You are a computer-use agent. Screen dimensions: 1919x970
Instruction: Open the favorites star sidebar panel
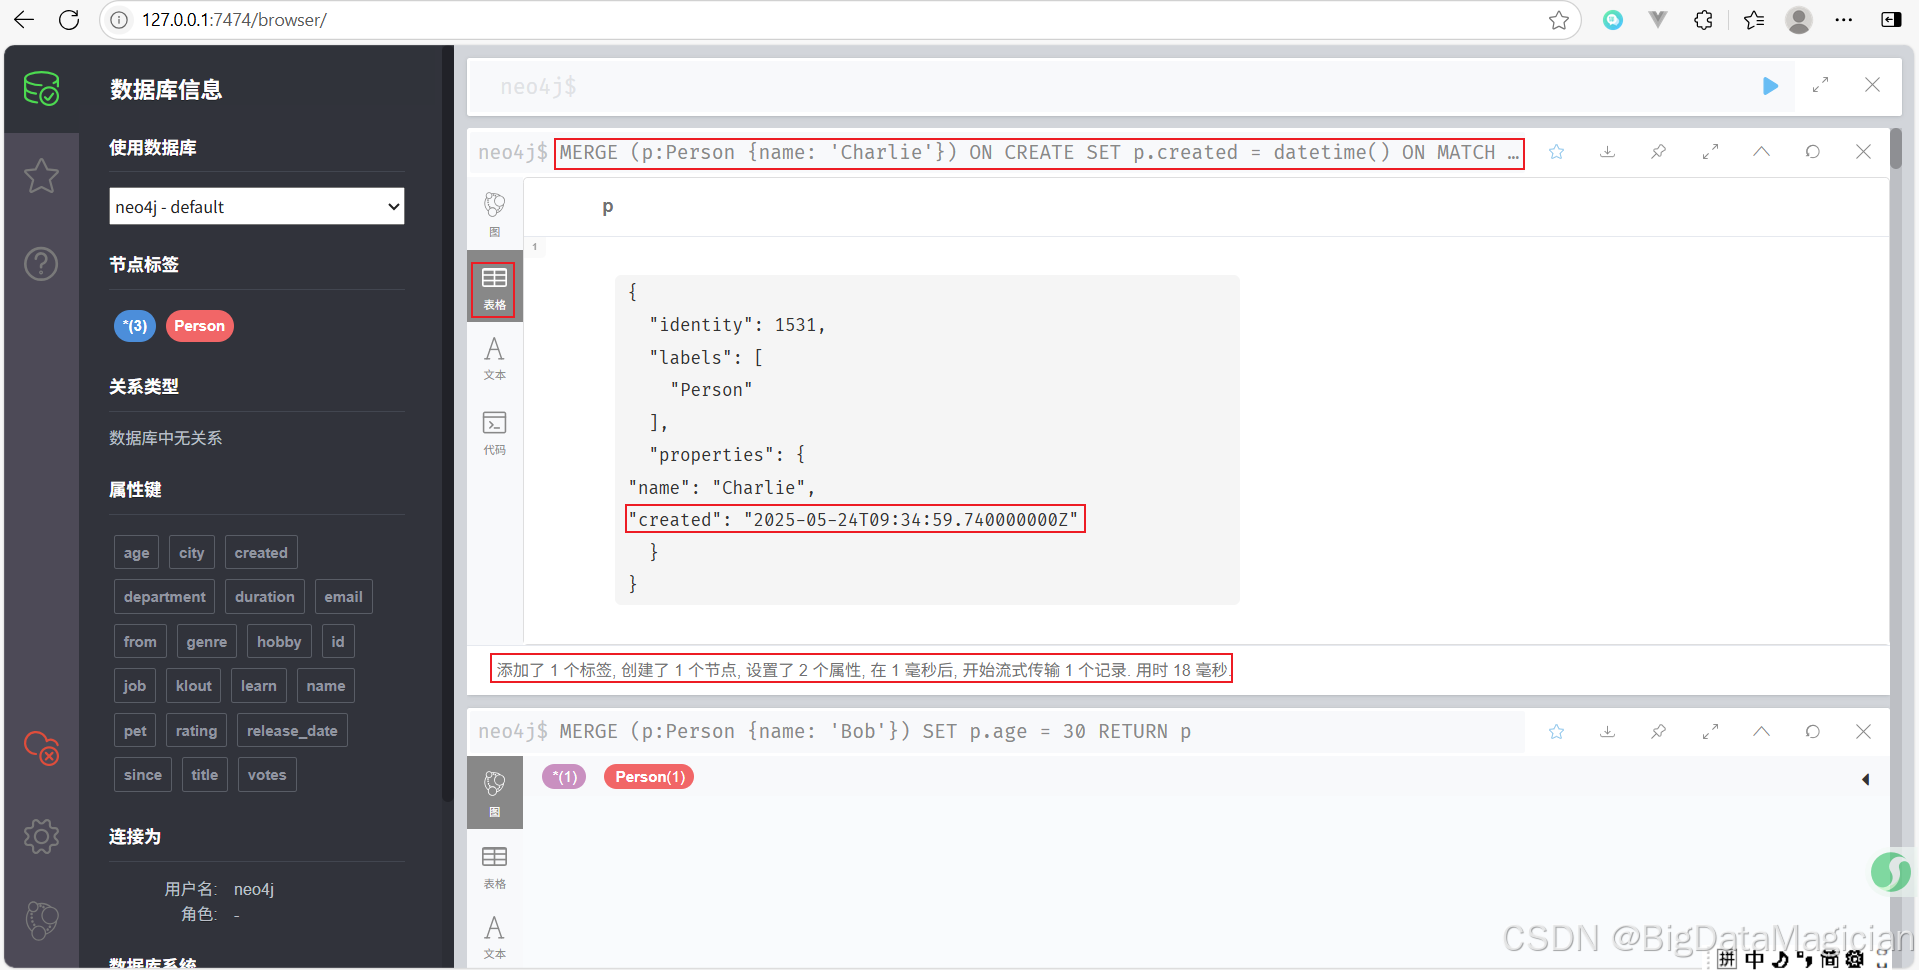click(41, 176)
